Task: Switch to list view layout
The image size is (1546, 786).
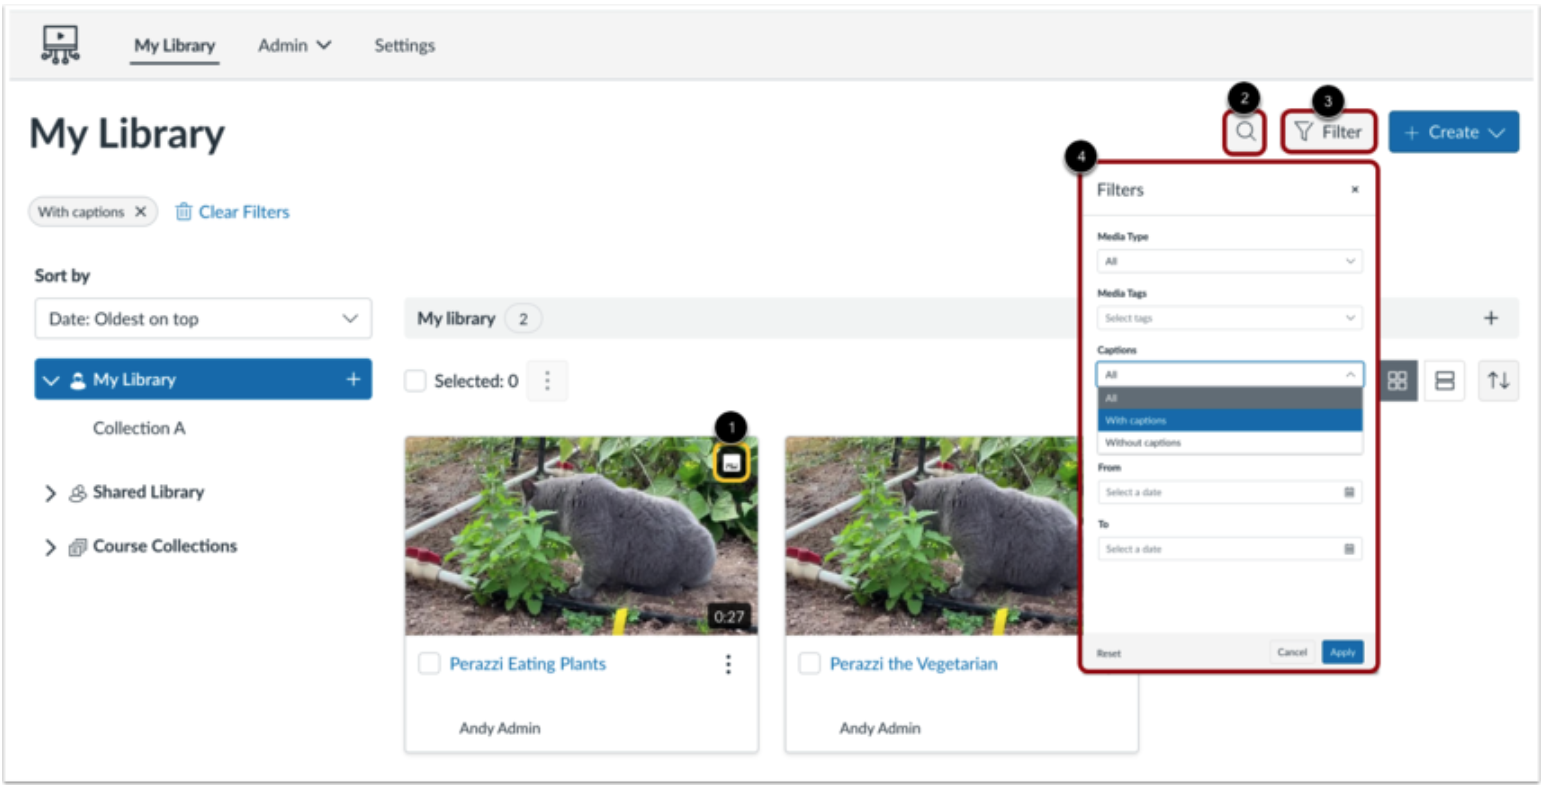Action: 1444,381
